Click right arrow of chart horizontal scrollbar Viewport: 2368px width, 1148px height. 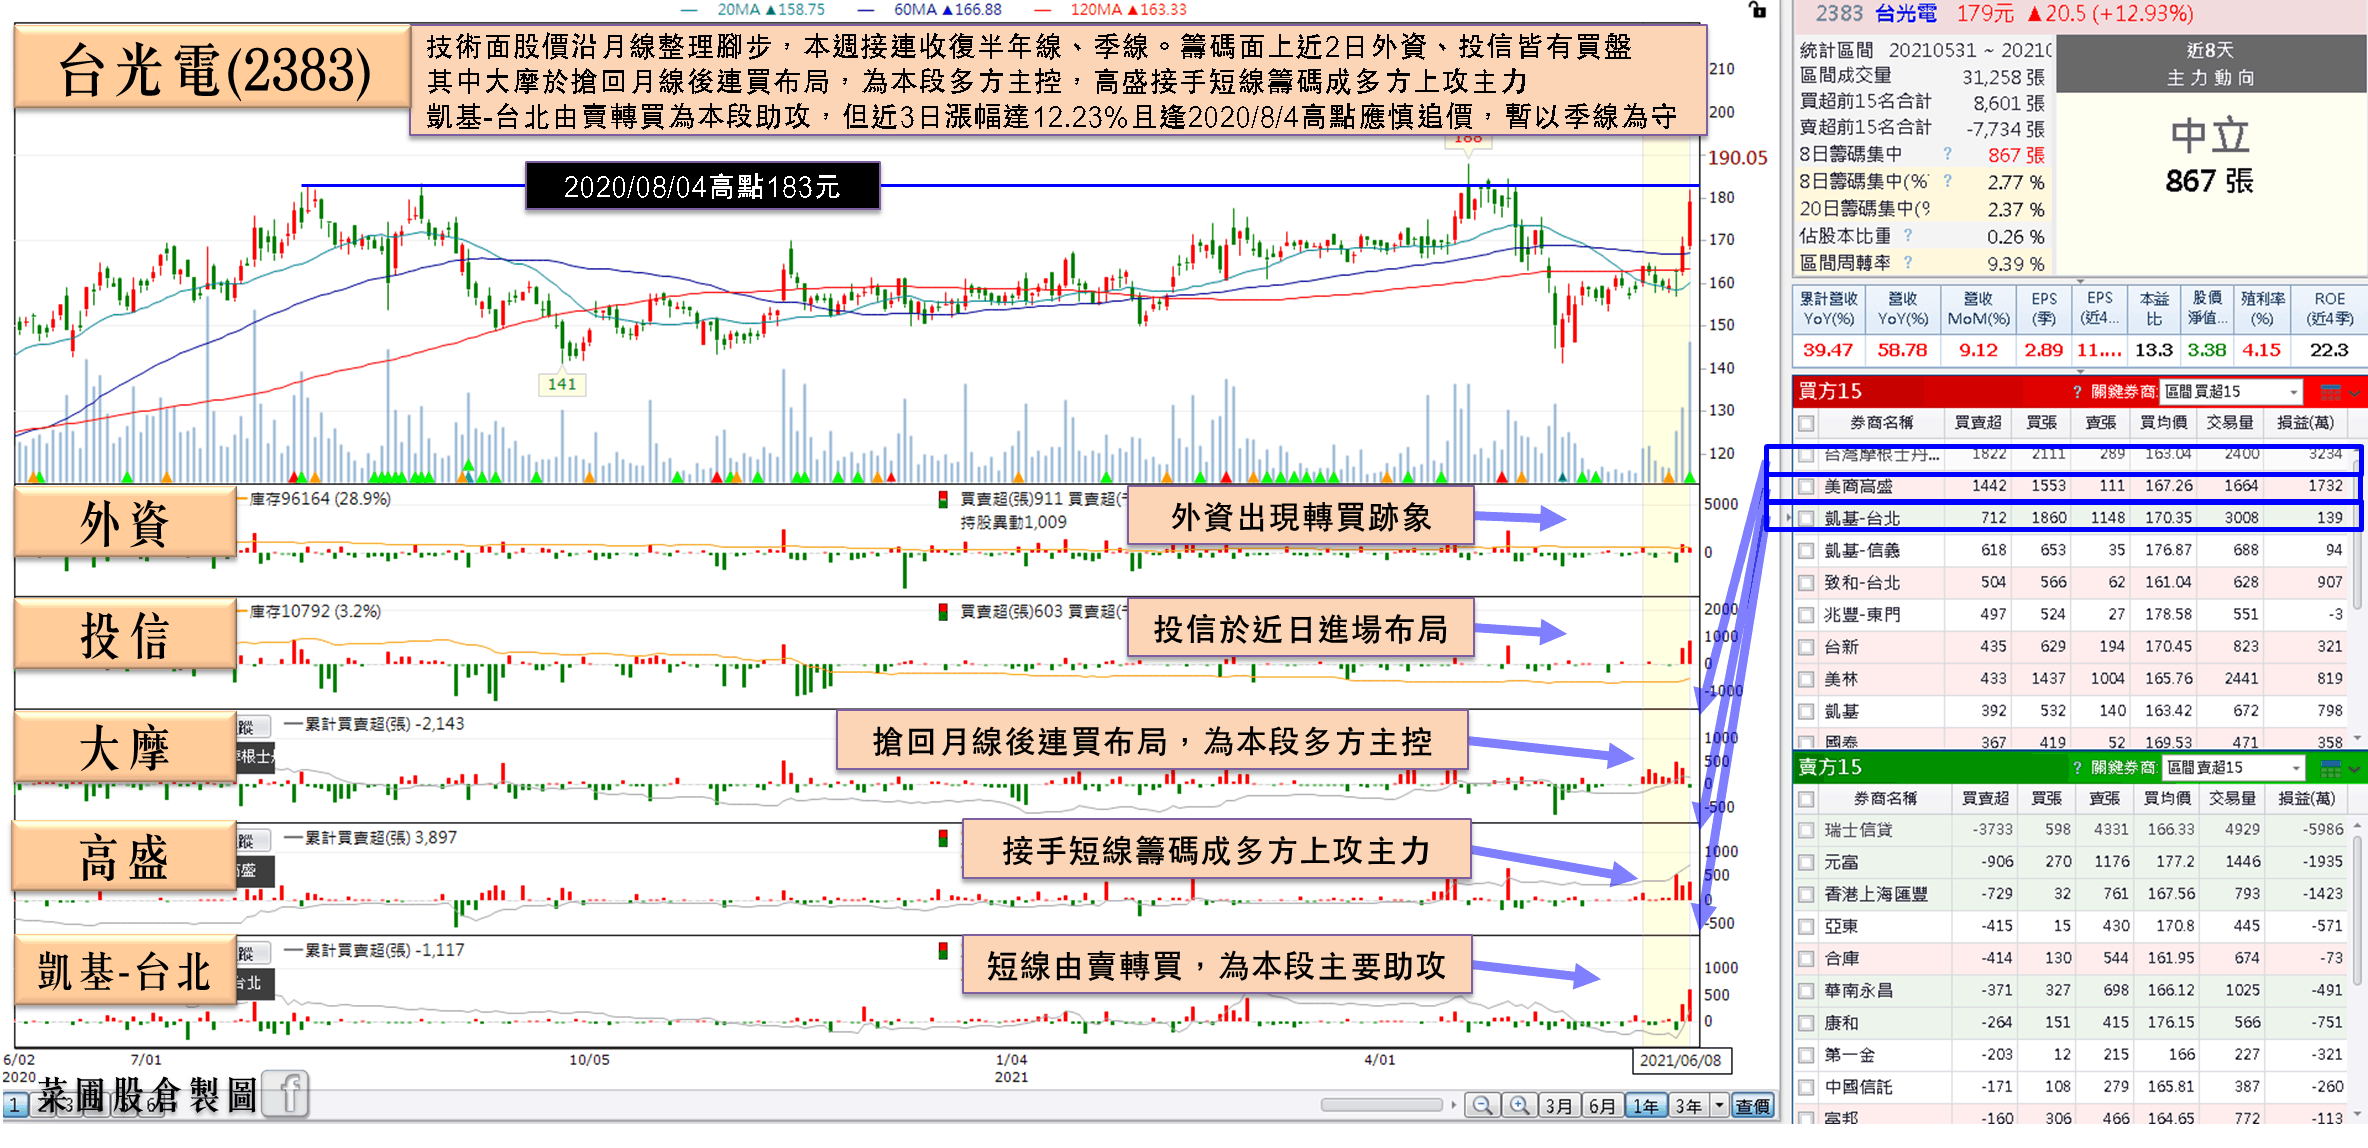click(x=1453, y=1105)
